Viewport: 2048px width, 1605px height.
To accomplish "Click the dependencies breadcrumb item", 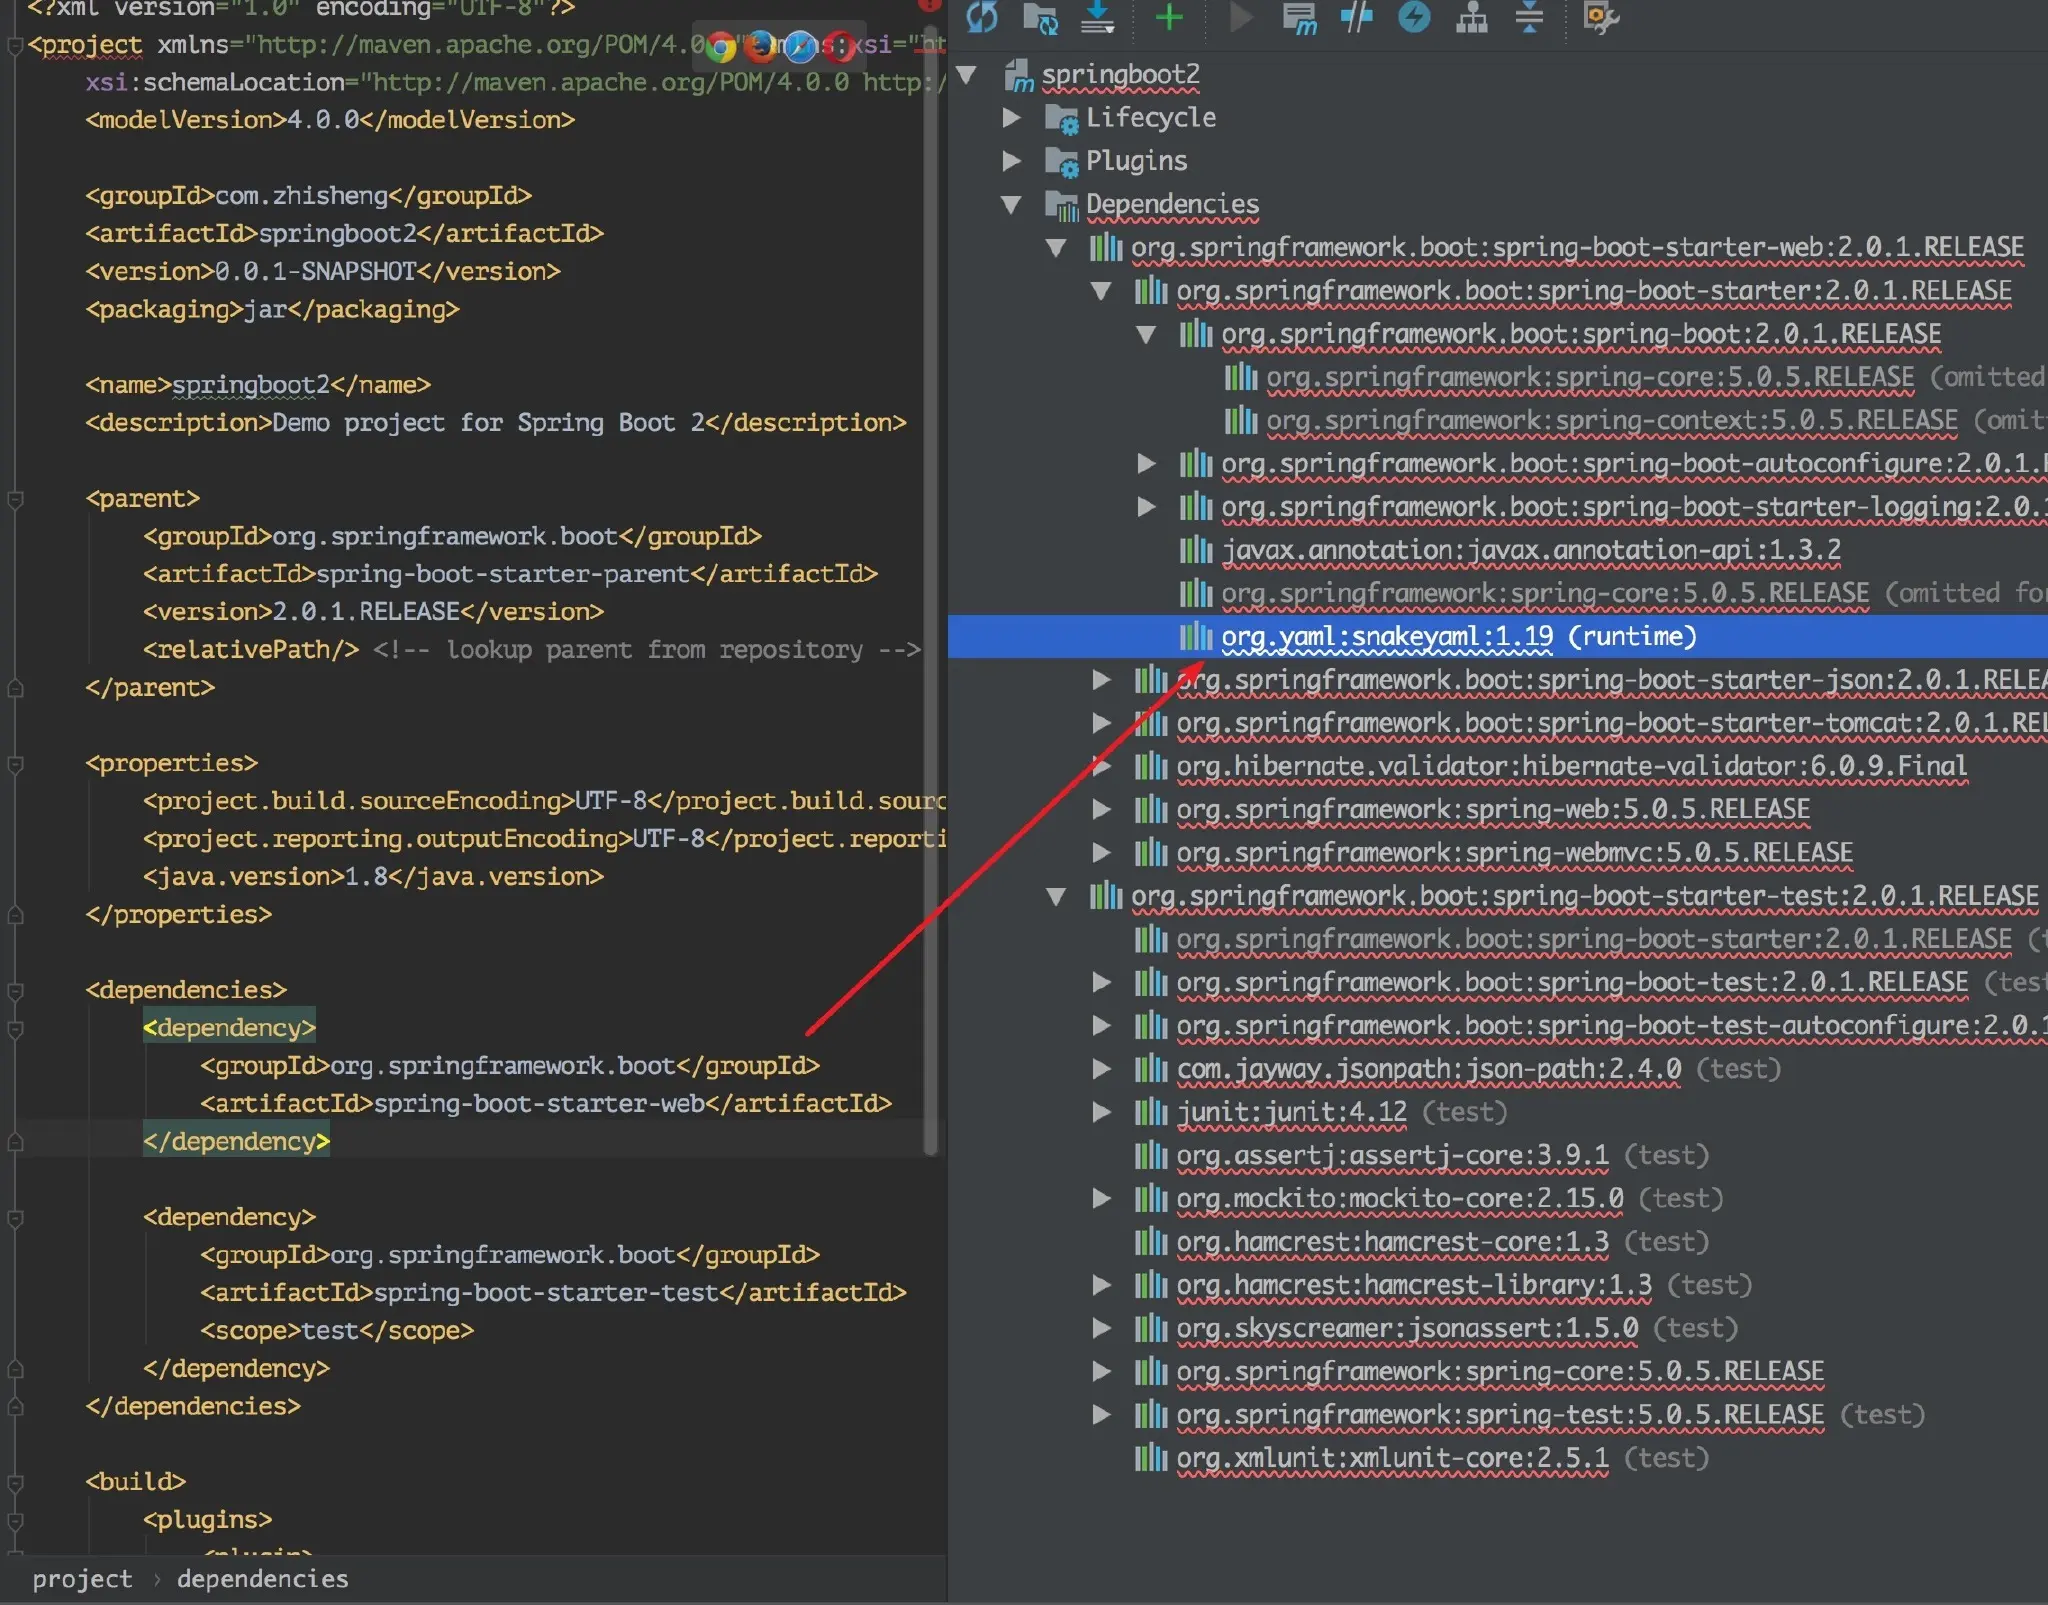I will [x=262, y=1578].
